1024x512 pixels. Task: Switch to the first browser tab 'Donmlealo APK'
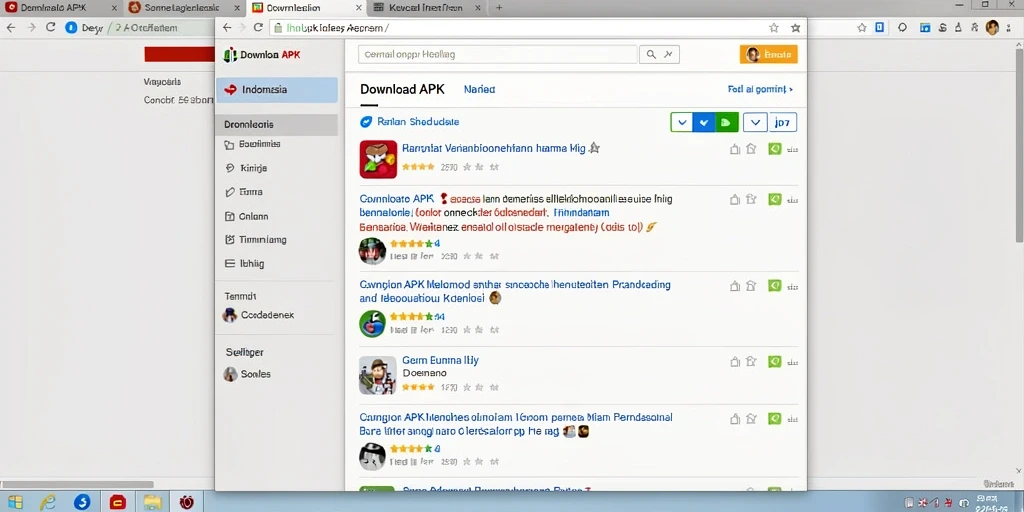click(x=54, y=8)
